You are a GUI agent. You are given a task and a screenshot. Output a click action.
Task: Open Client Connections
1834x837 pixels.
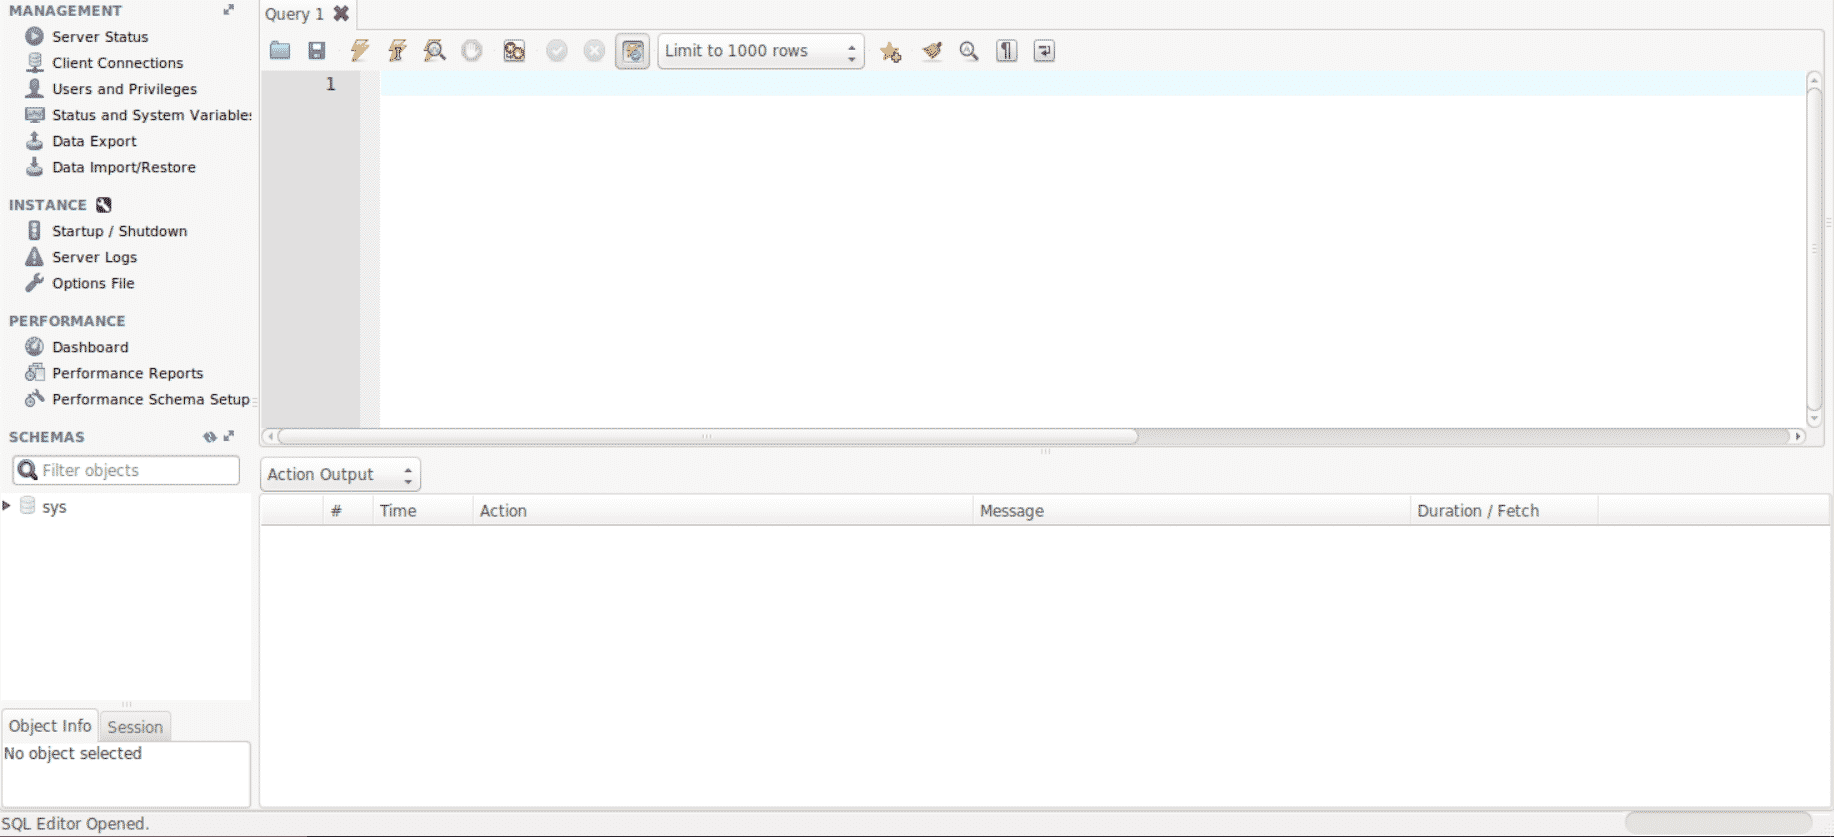[x=117, y=63]
